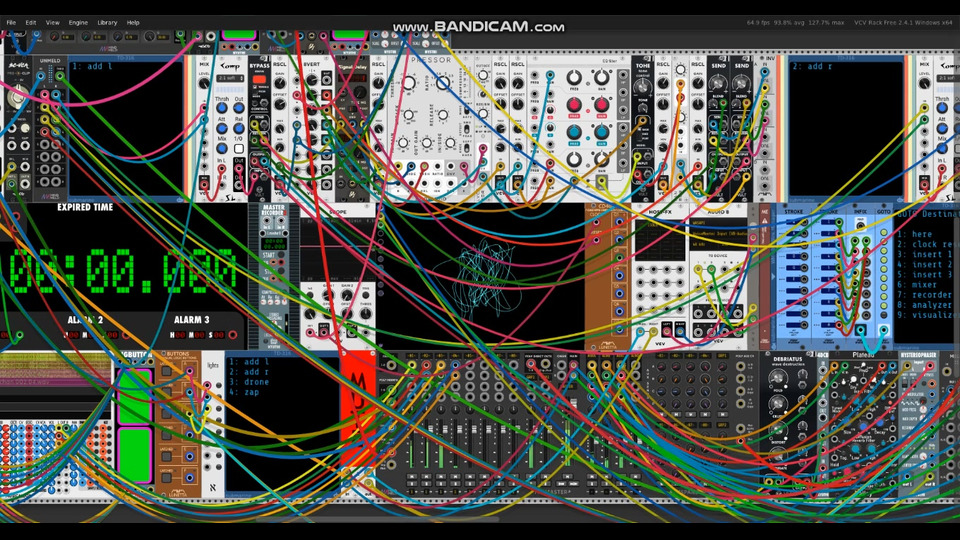Open the Library menu

pos(107,23)
